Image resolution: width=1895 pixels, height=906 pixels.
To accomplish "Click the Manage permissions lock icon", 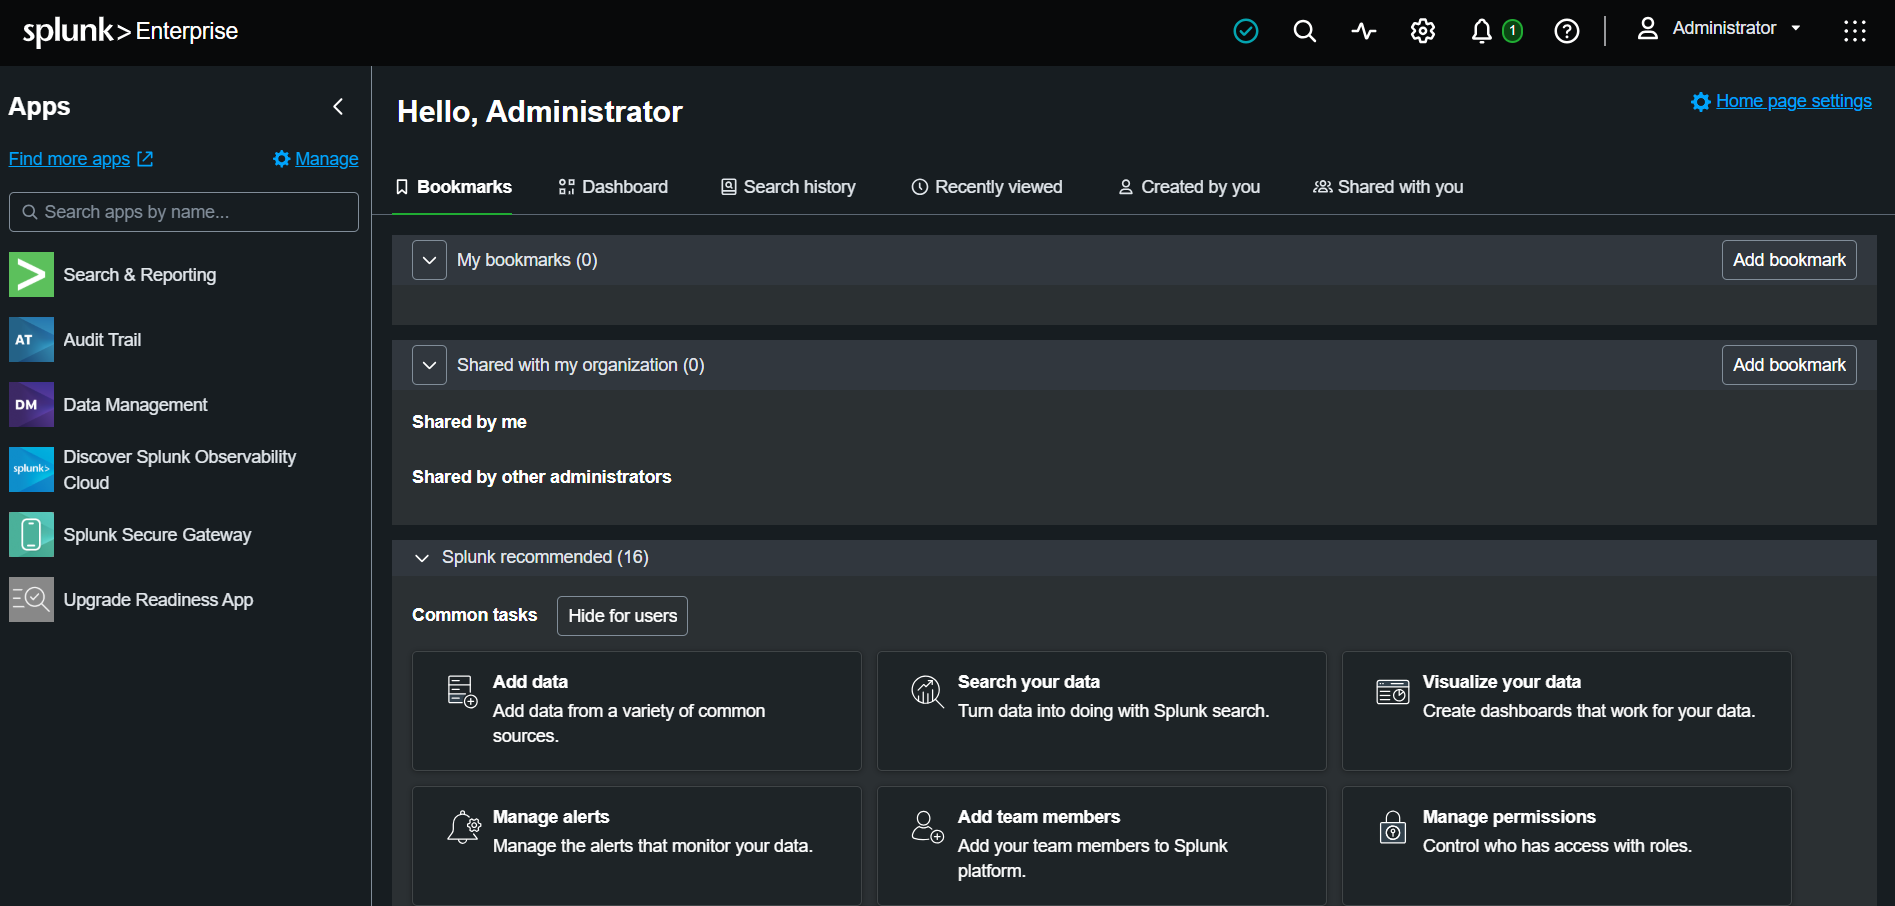I will (1393, 827).
